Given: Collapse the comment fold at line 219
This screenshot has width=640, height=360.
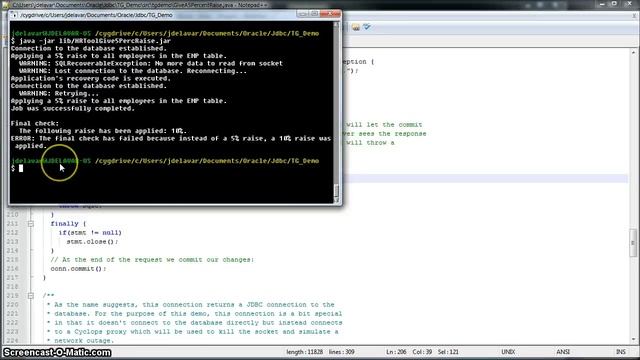Looking at the screenshot, I should tap(31, 296).
